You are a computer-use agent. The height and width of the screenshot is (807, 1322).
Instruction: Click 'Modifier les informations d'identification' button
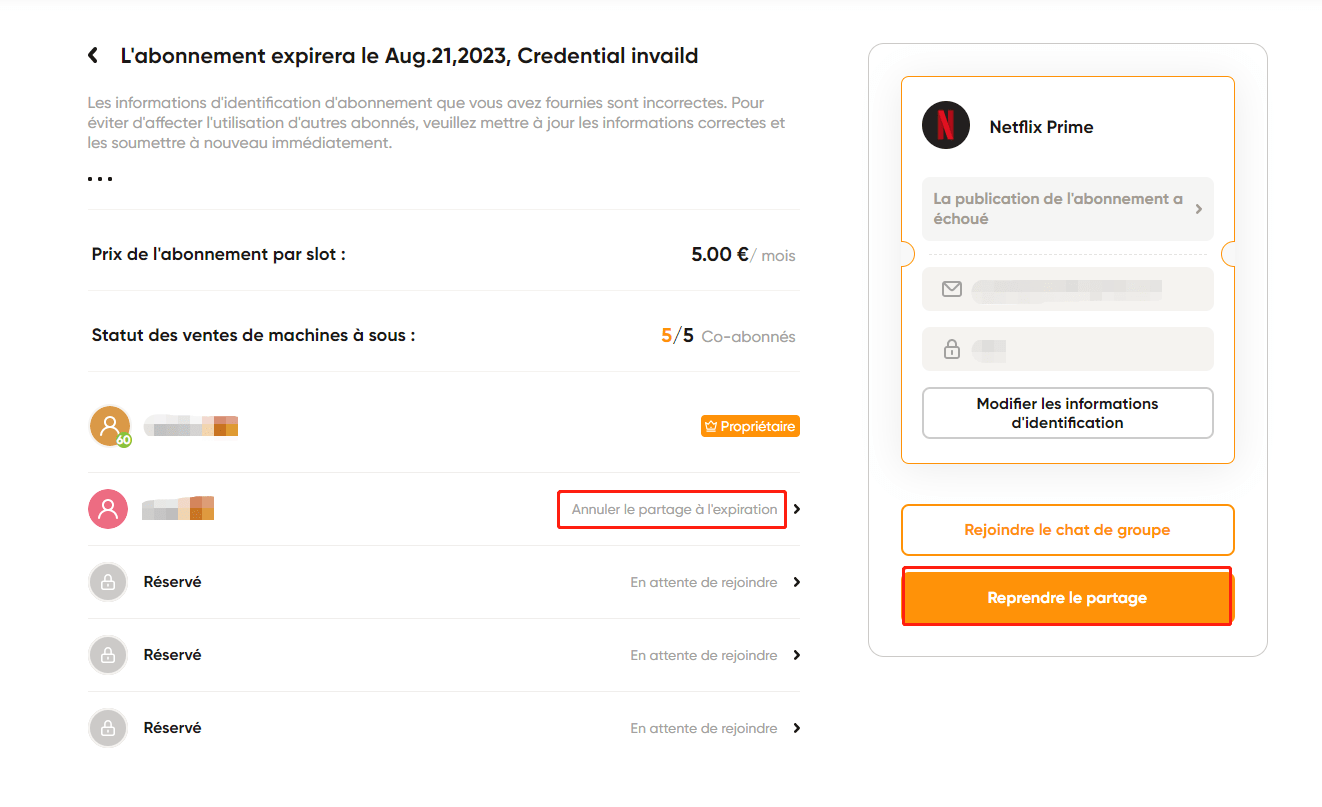(1067, 413)
